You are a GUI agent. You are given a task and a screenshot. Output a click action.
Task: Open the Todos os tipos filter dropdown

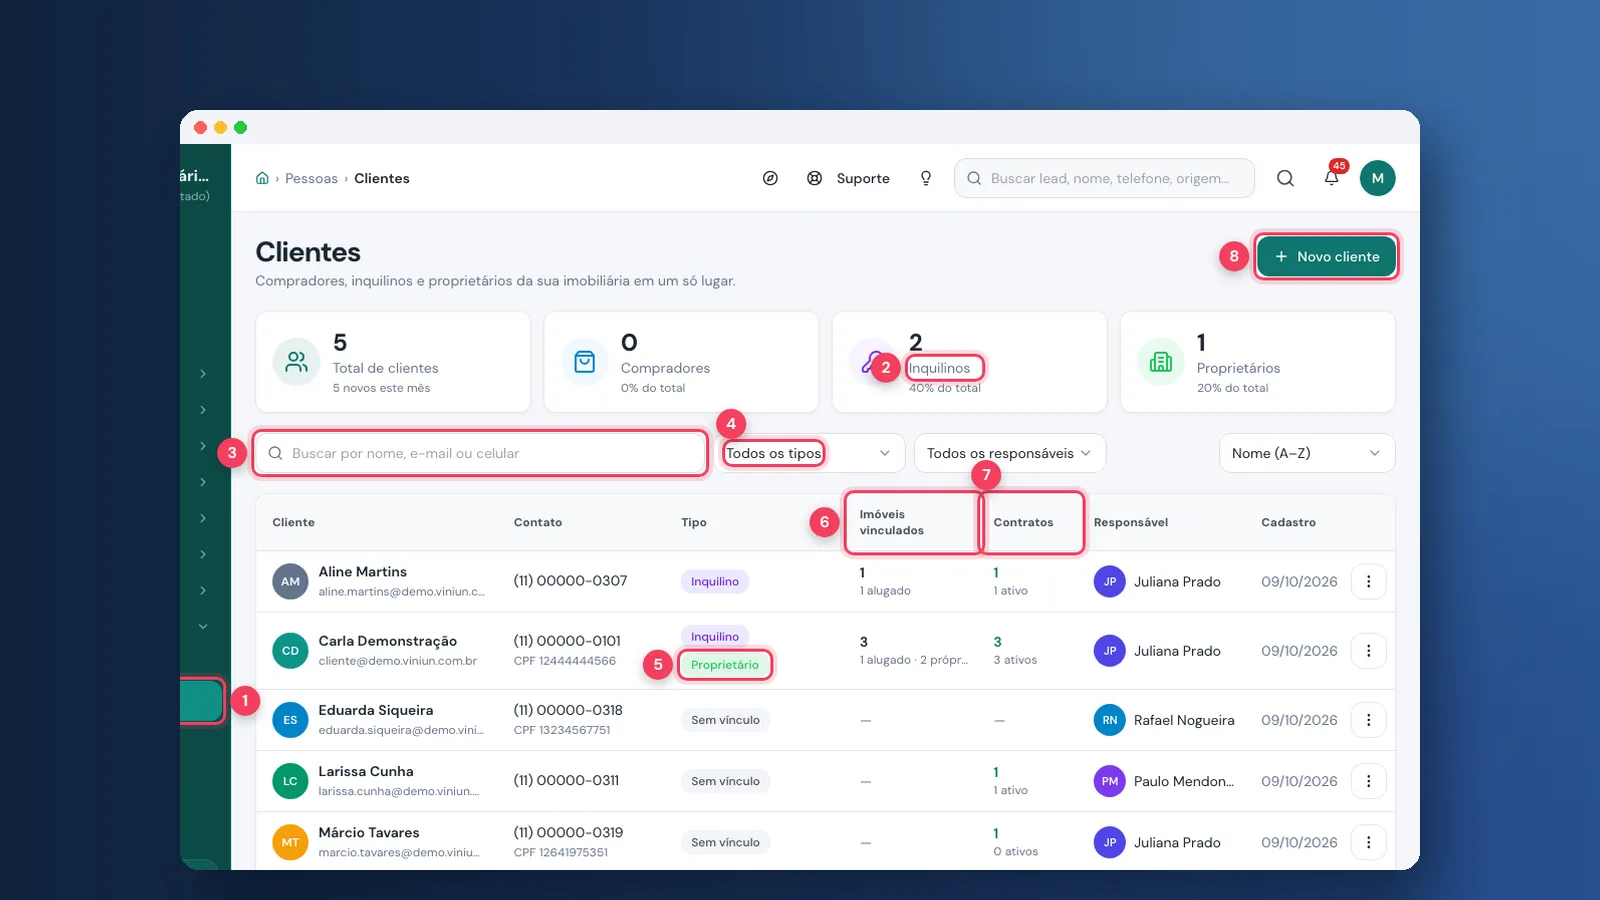coord(810,453)
